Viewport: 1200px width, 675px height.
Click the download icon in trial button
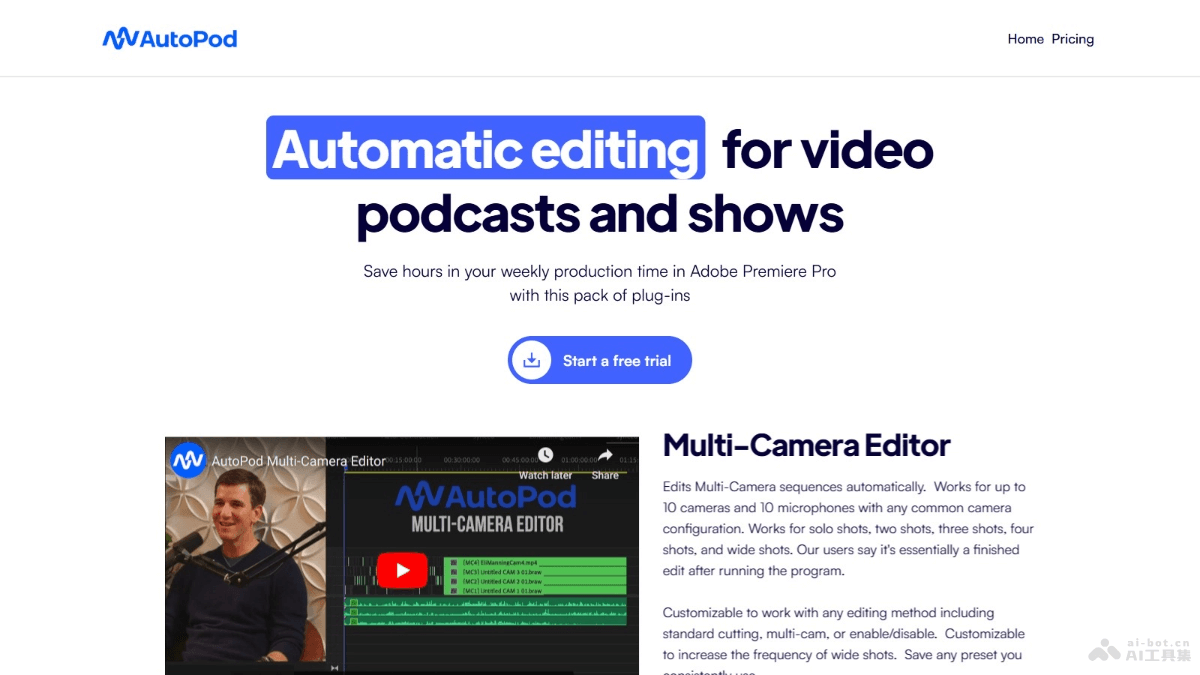click(532, 360)
